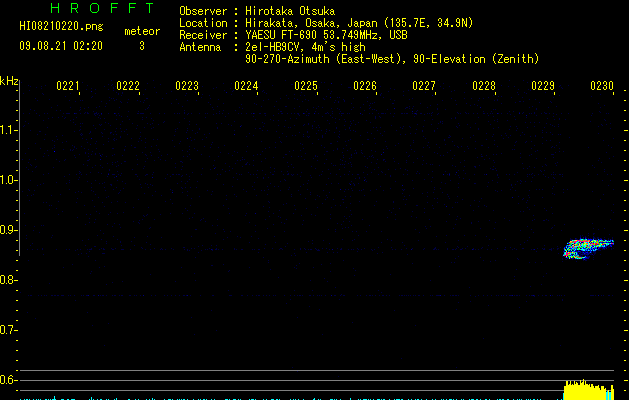Click the 0.8 kHz axis label

pyautogui.click(x=8, y=280)
